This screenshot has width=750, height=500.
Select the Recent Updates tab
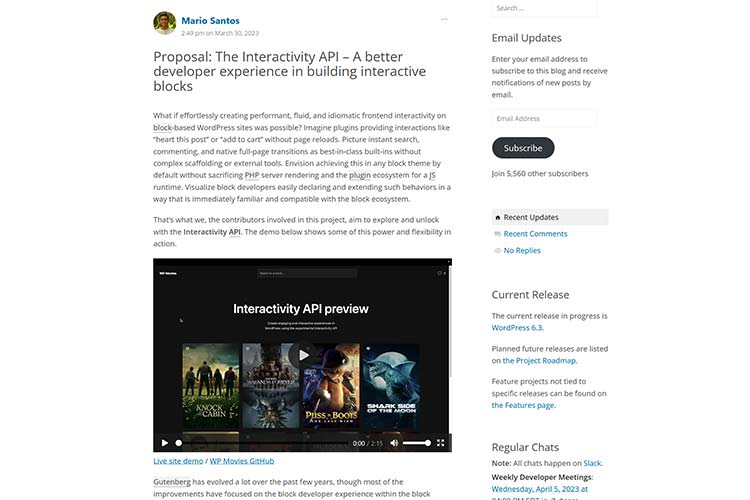coord(550,217)
